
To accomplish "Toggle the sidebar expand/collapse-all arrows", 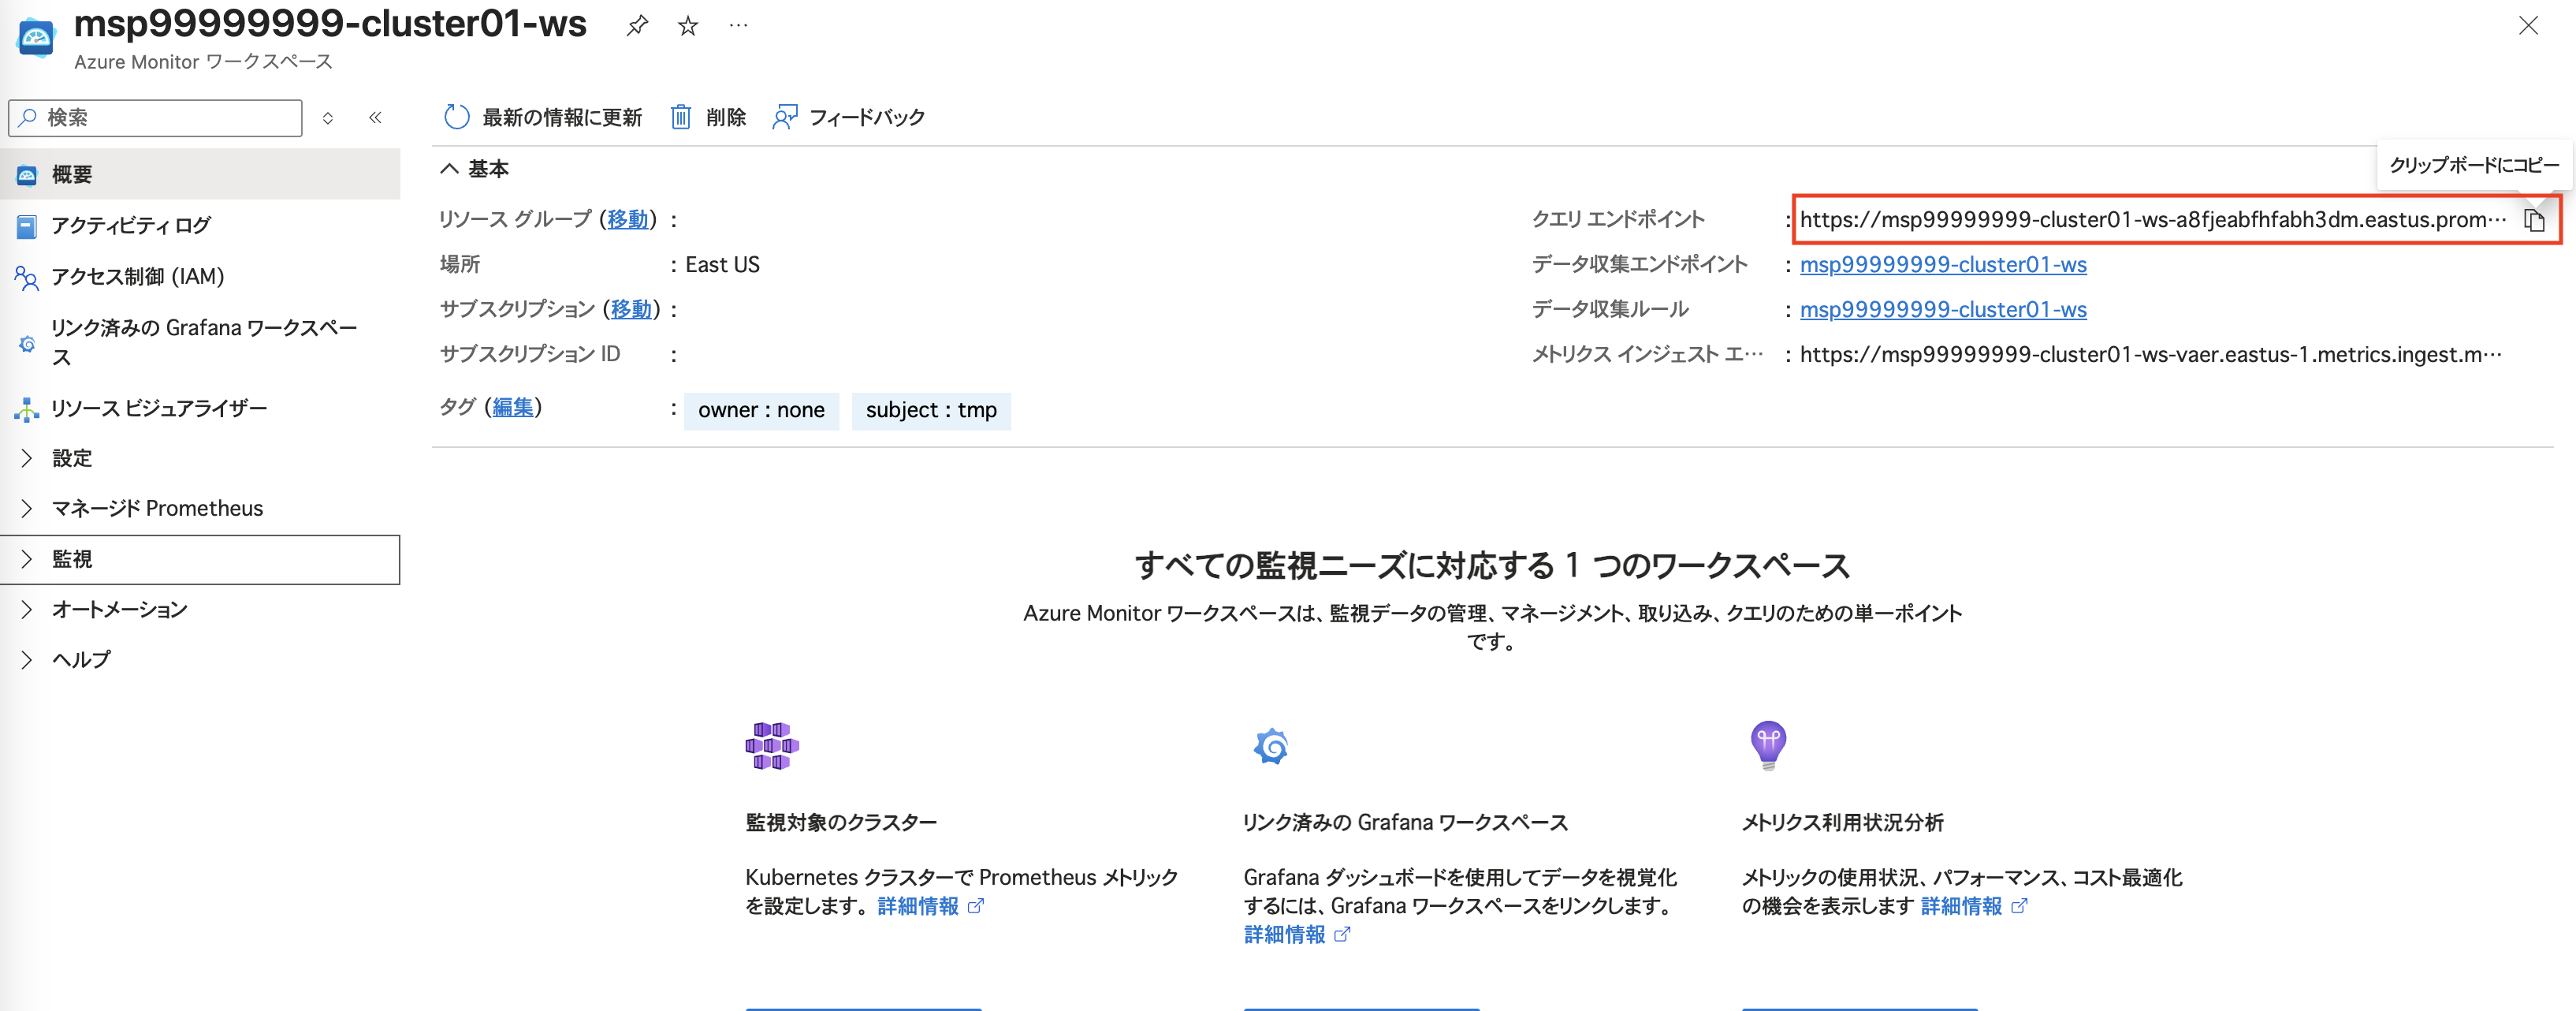I will click(328, 118).
